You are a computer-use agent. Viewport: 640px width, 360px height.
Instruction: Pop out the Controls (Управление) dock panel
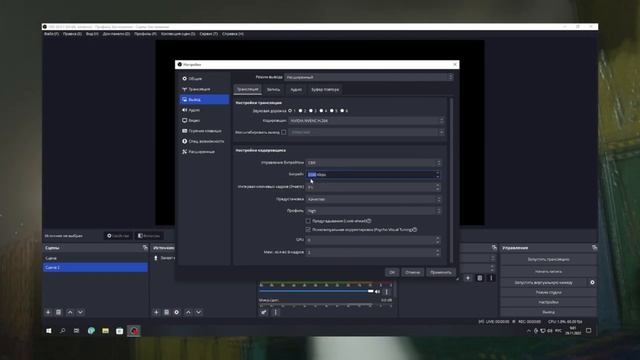594,248
